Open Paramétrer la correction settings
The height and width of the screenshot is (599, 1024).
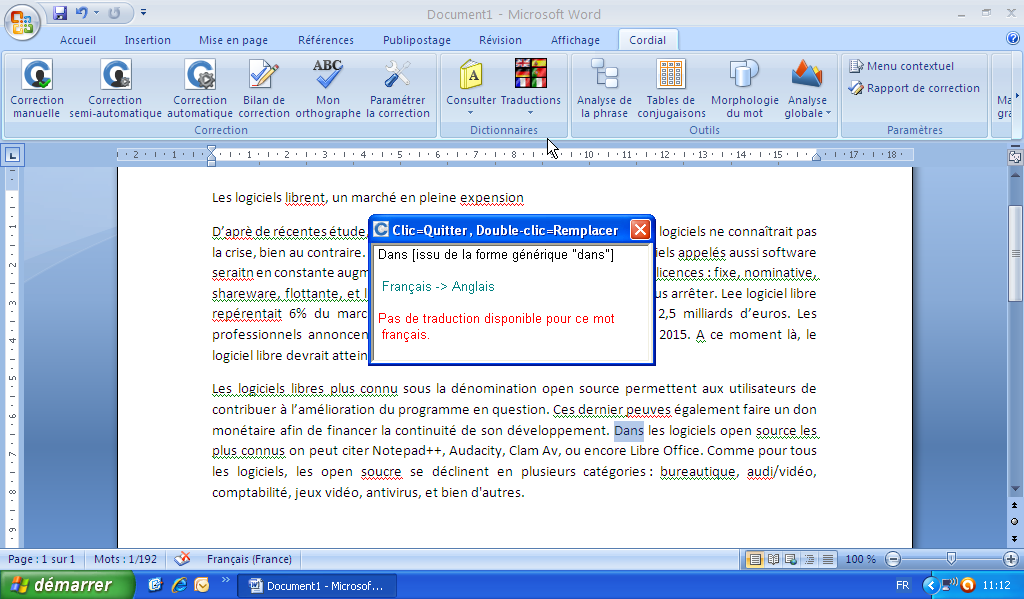pos(397,89)
